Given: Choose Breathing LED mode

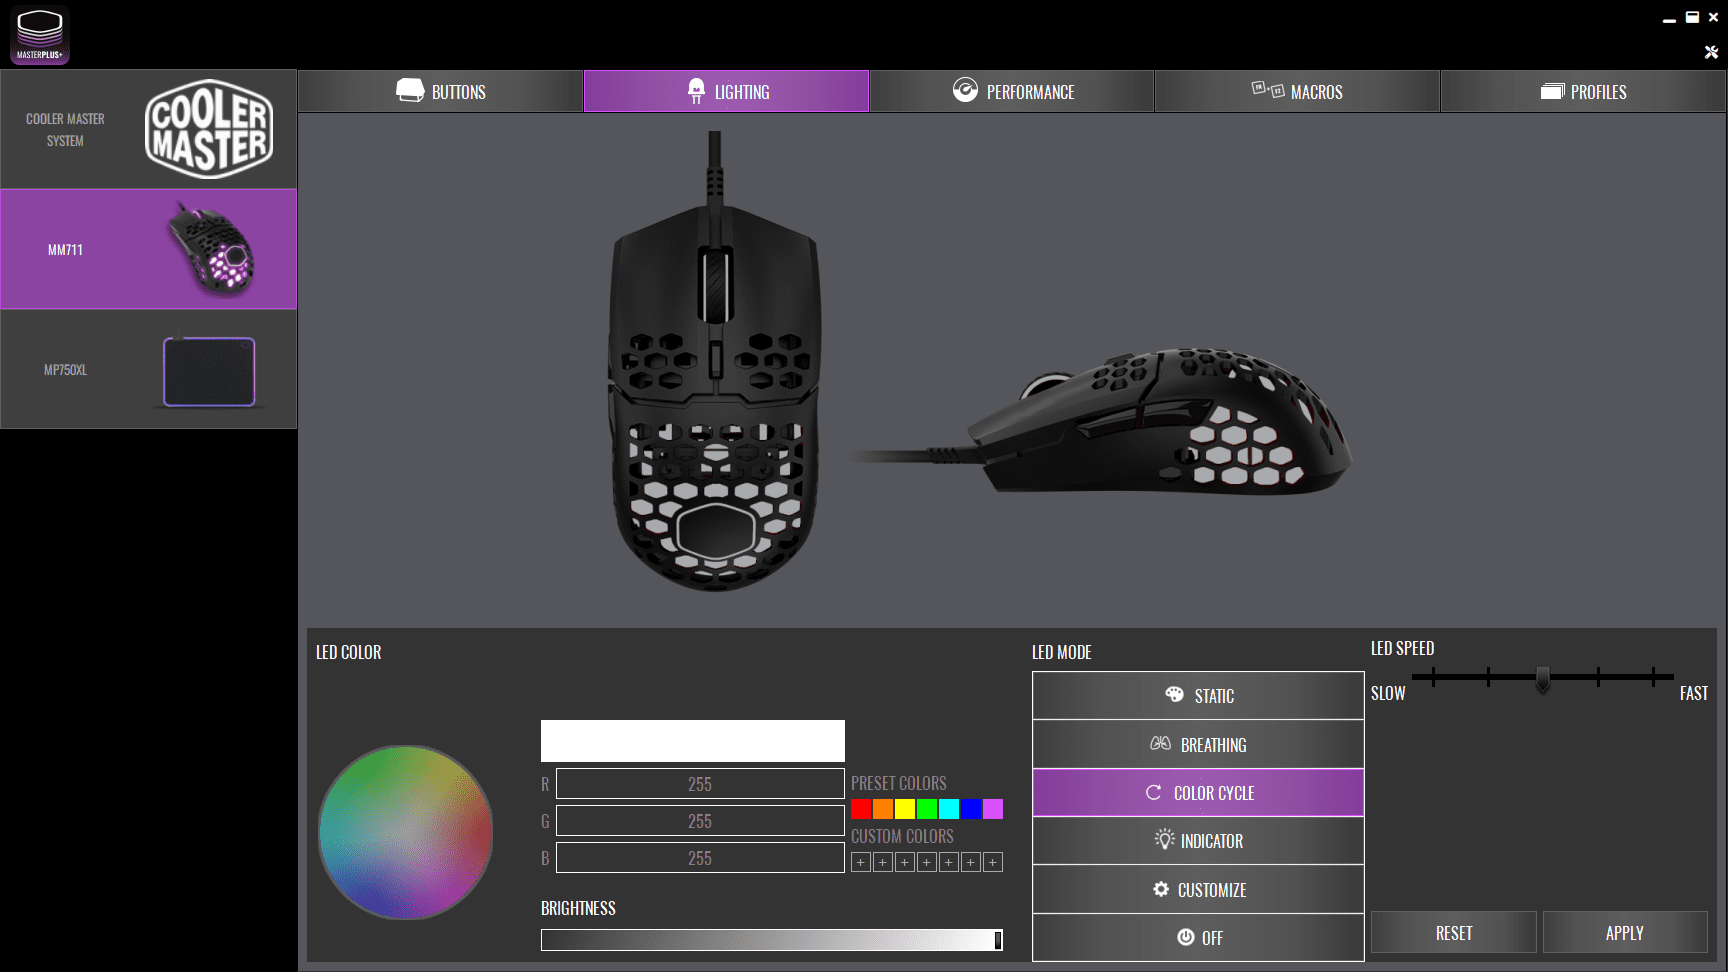Looking at the screenshot, I should pos(1198,744).
